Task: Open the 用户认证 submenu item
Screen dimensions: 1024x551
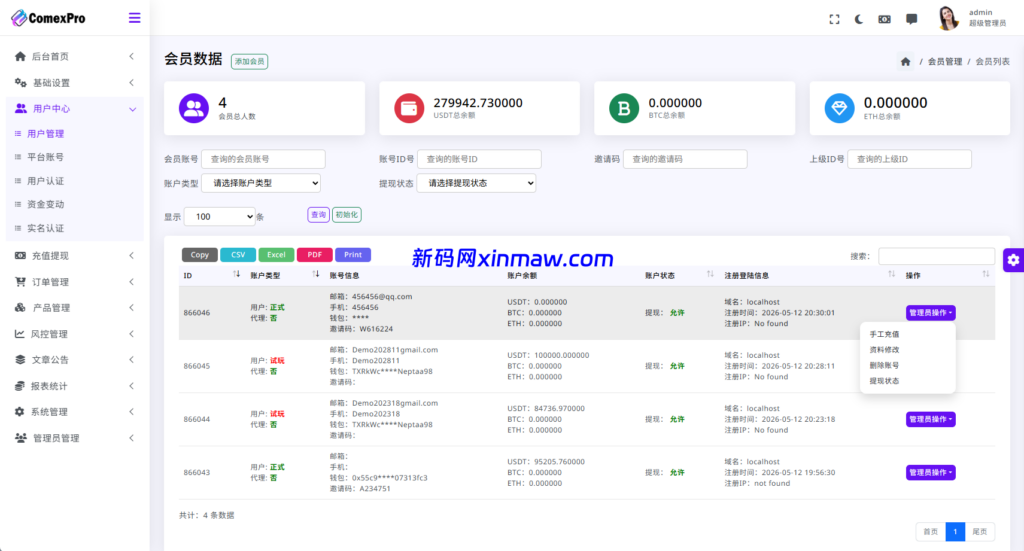Action: tap(45, 181)
